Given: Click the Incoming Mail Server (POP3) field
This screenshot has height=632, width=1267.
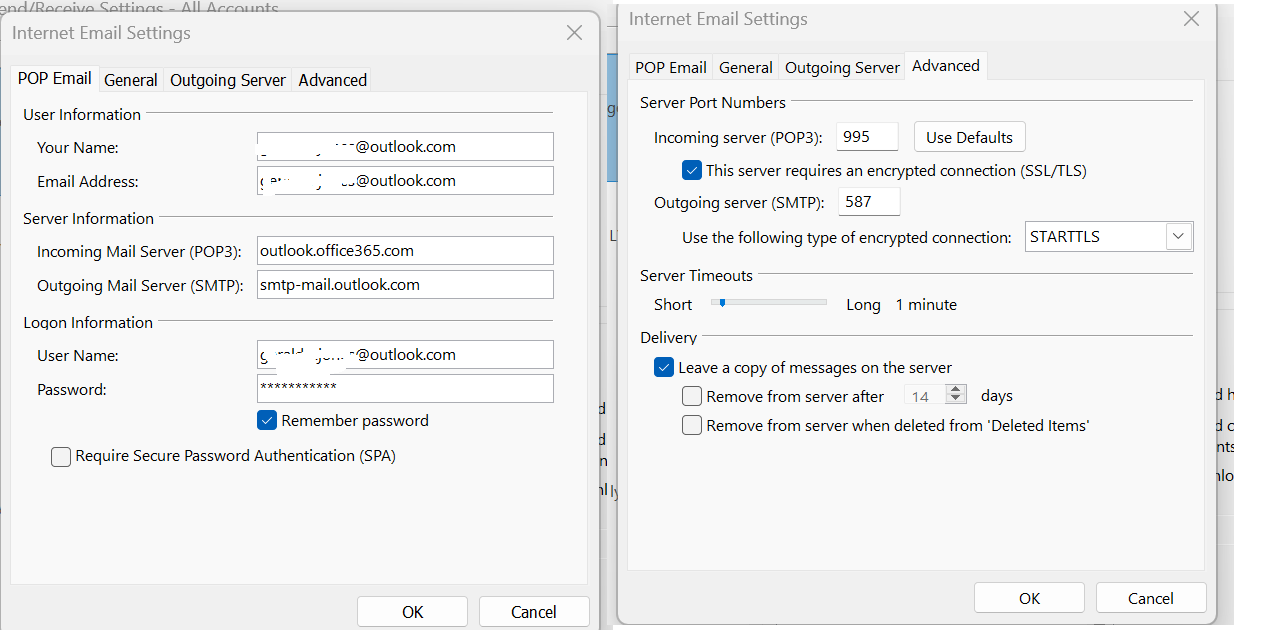Looking at the screenshot, I should coord(404,250).
